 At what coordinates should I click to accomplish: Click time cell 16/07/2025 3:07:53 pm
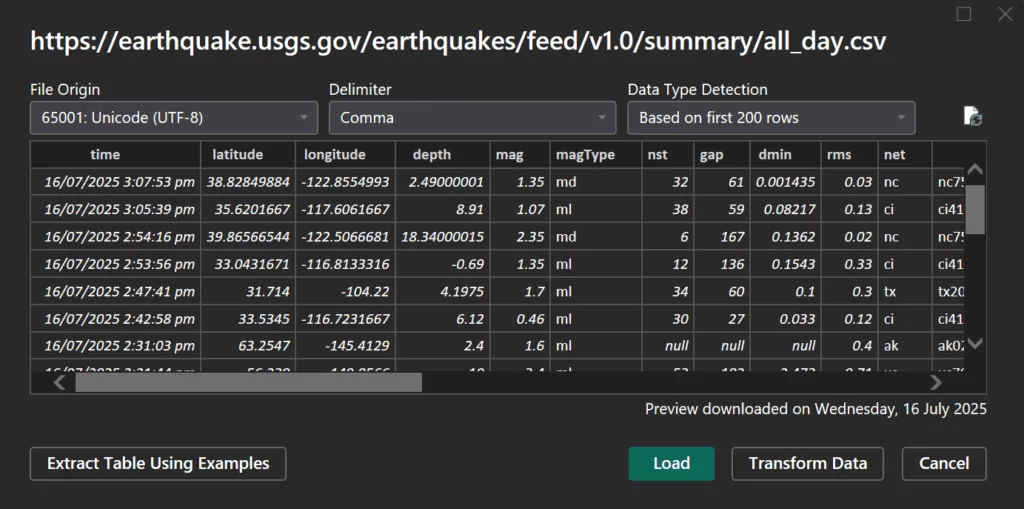tap(116, 182)
